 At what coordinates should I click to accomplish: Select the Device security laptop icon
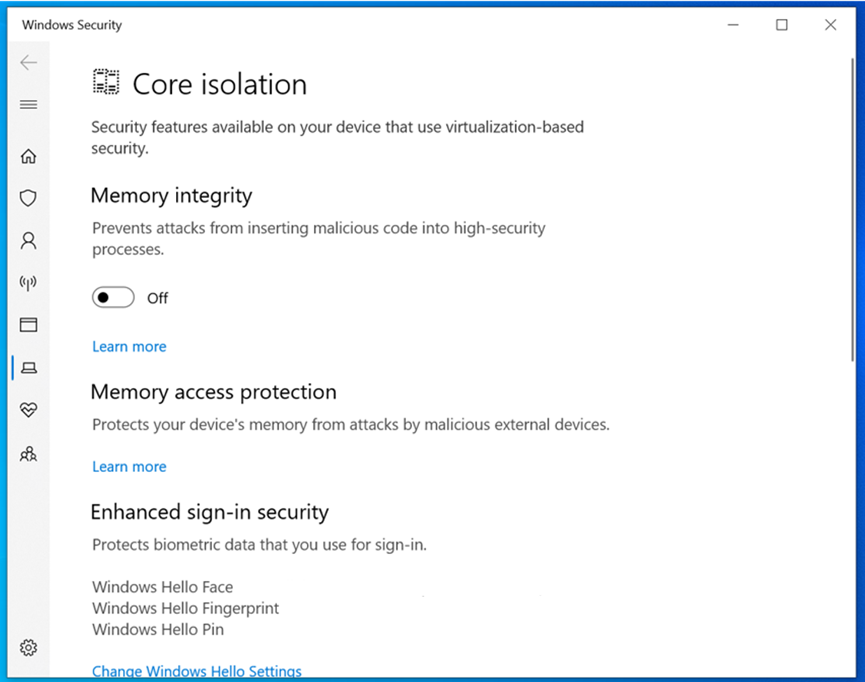[x=29, y=367]
